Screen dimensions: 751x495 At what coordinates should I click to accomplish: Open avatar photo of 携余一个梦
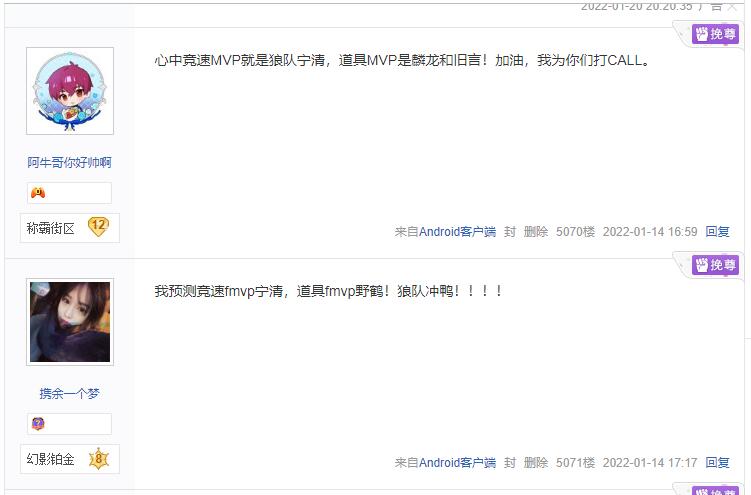70,322
